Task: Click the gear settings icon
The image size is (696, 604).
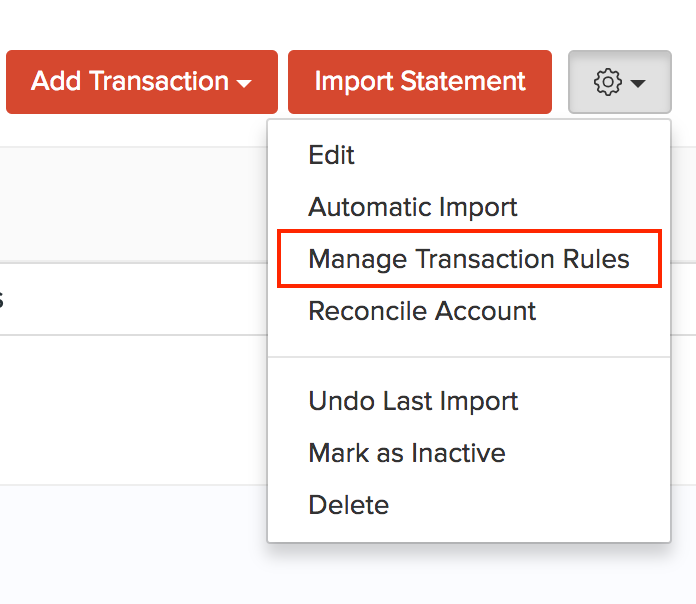Action: tap(608, 82)
